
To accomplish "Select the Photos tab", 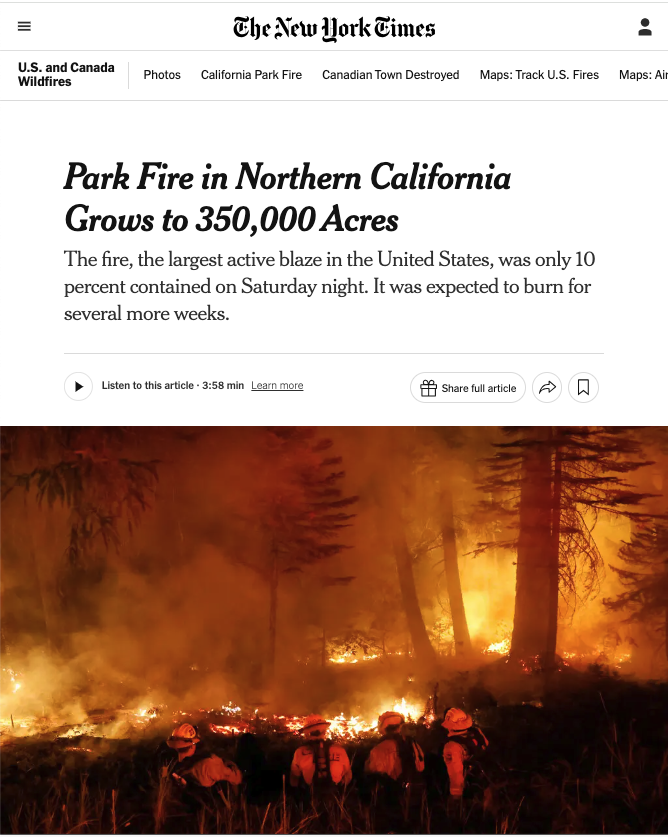I will 162,75.
